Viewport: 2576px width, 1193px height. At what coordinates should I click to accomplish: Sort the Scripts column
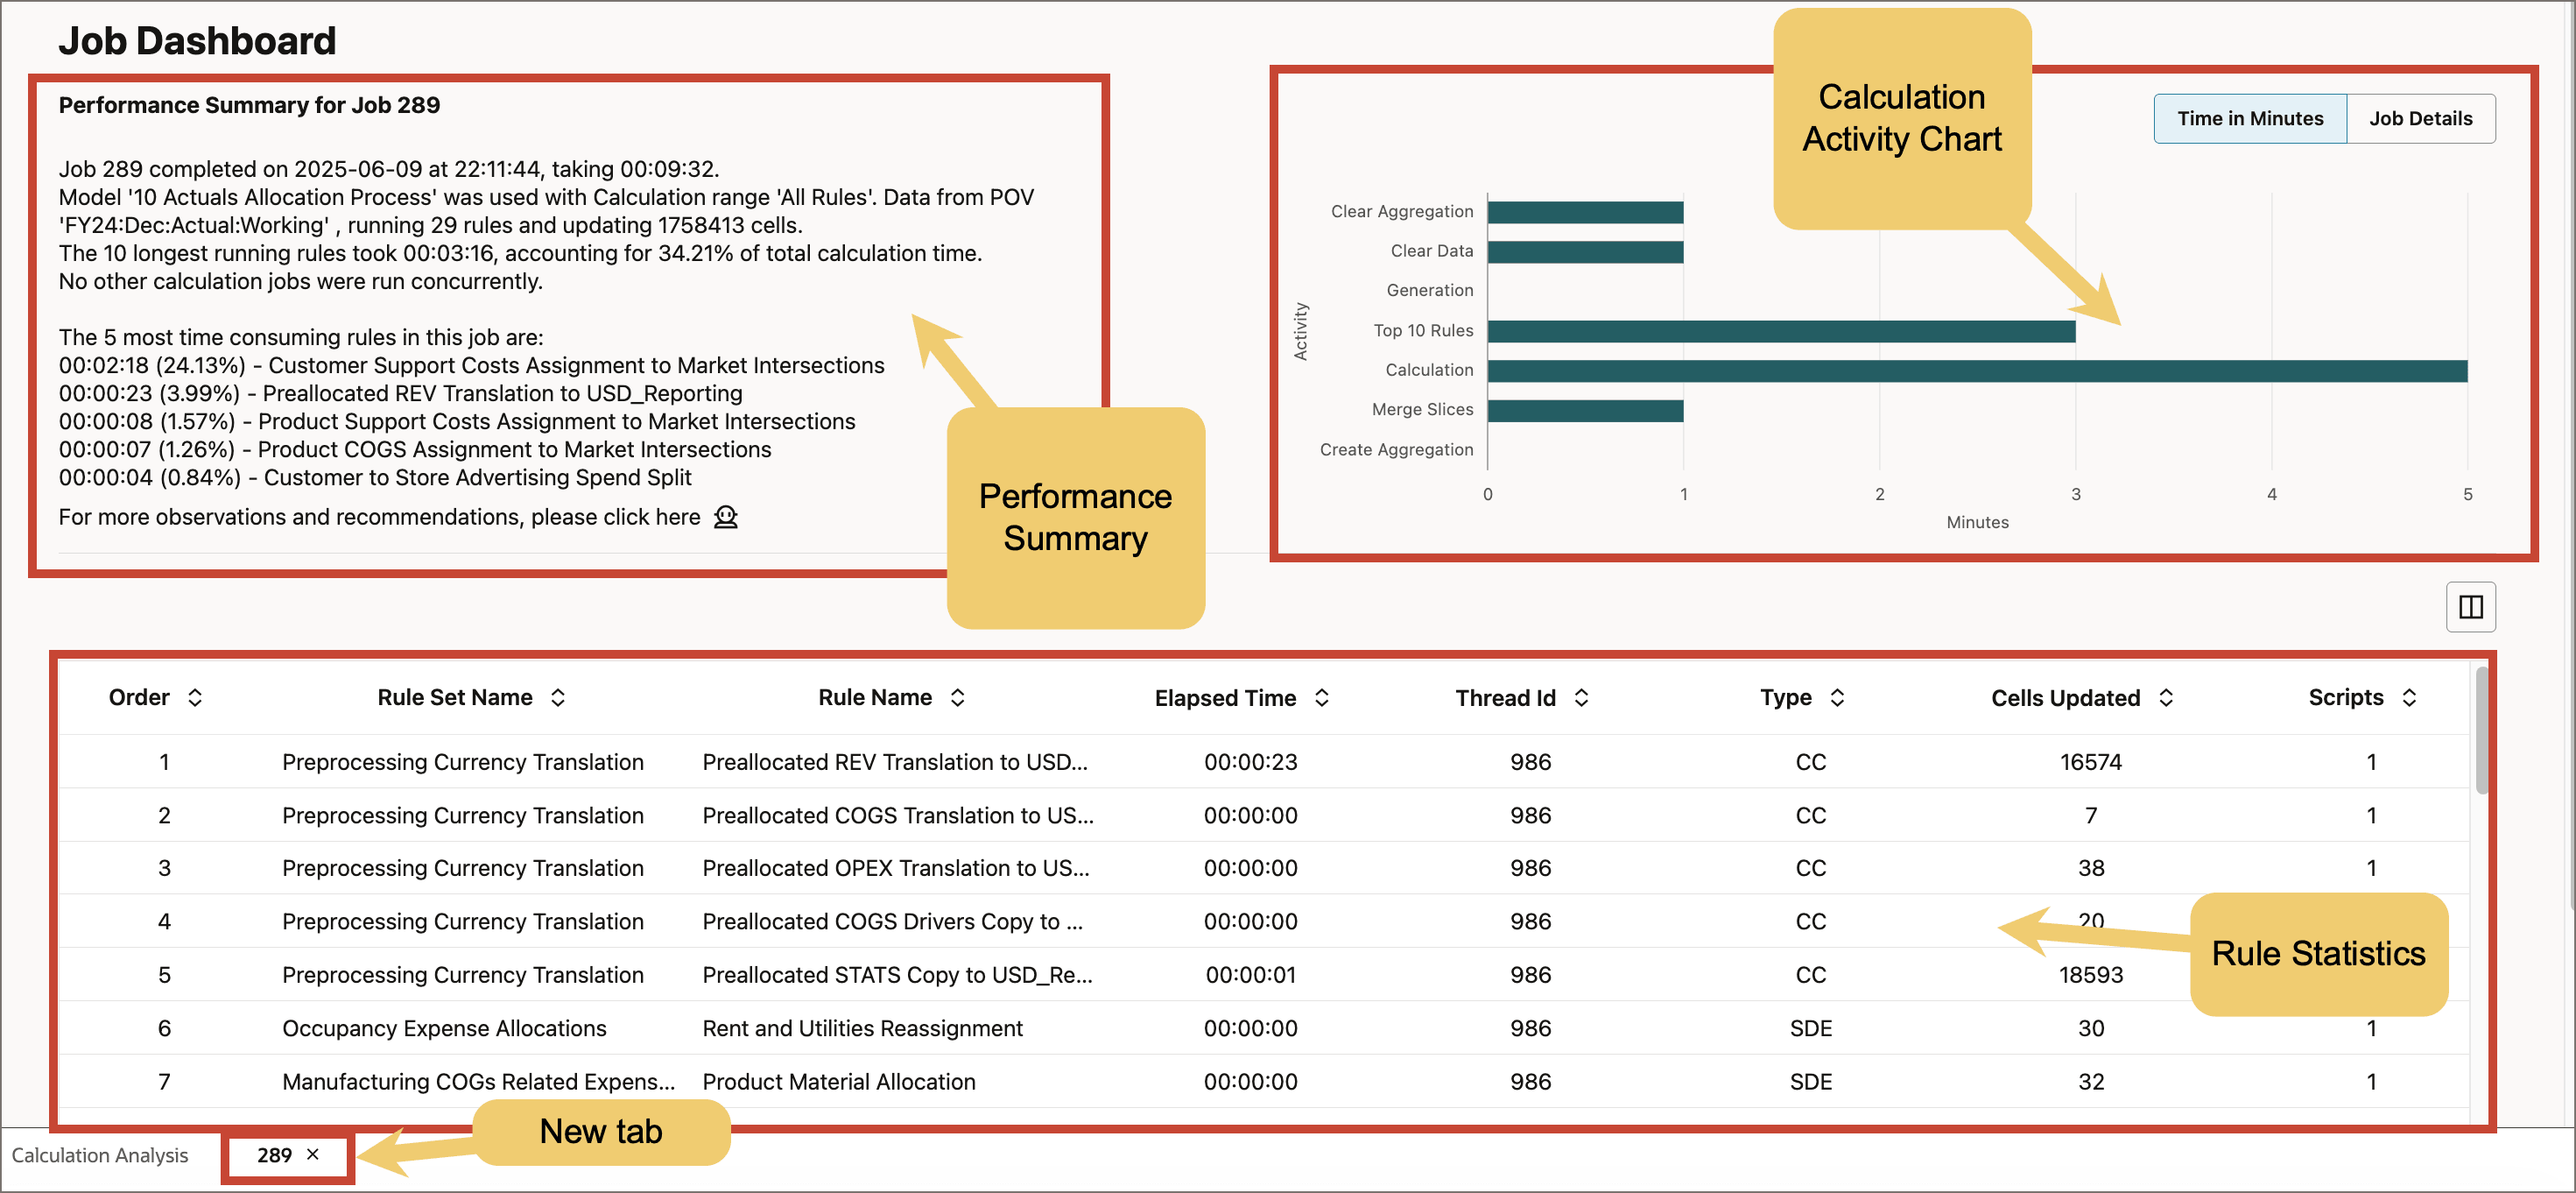click(x=2408, y=697)
